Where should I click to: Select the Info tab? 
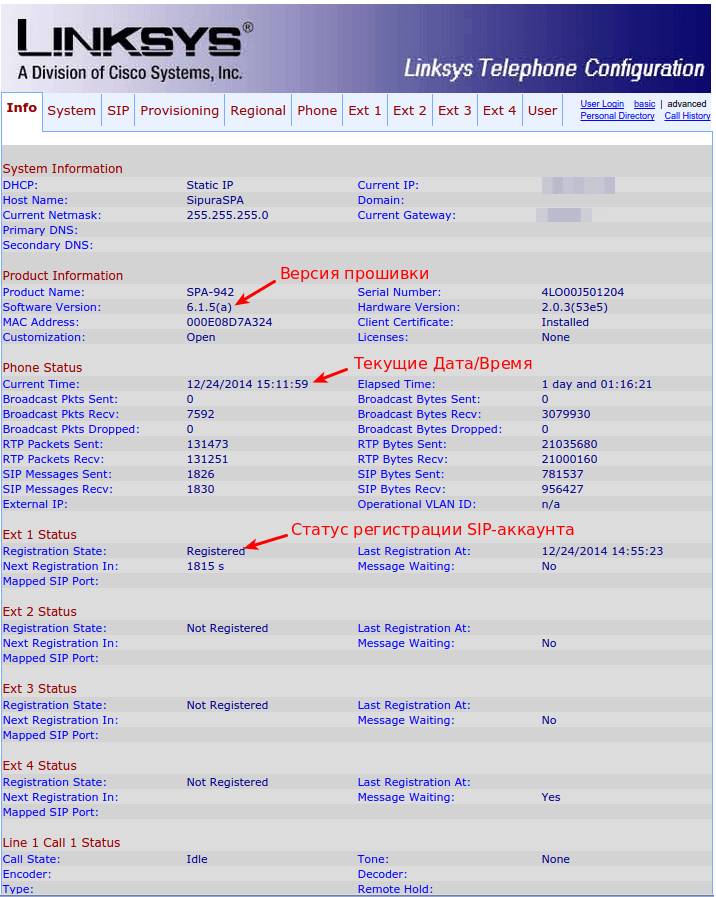click(22, 108)
